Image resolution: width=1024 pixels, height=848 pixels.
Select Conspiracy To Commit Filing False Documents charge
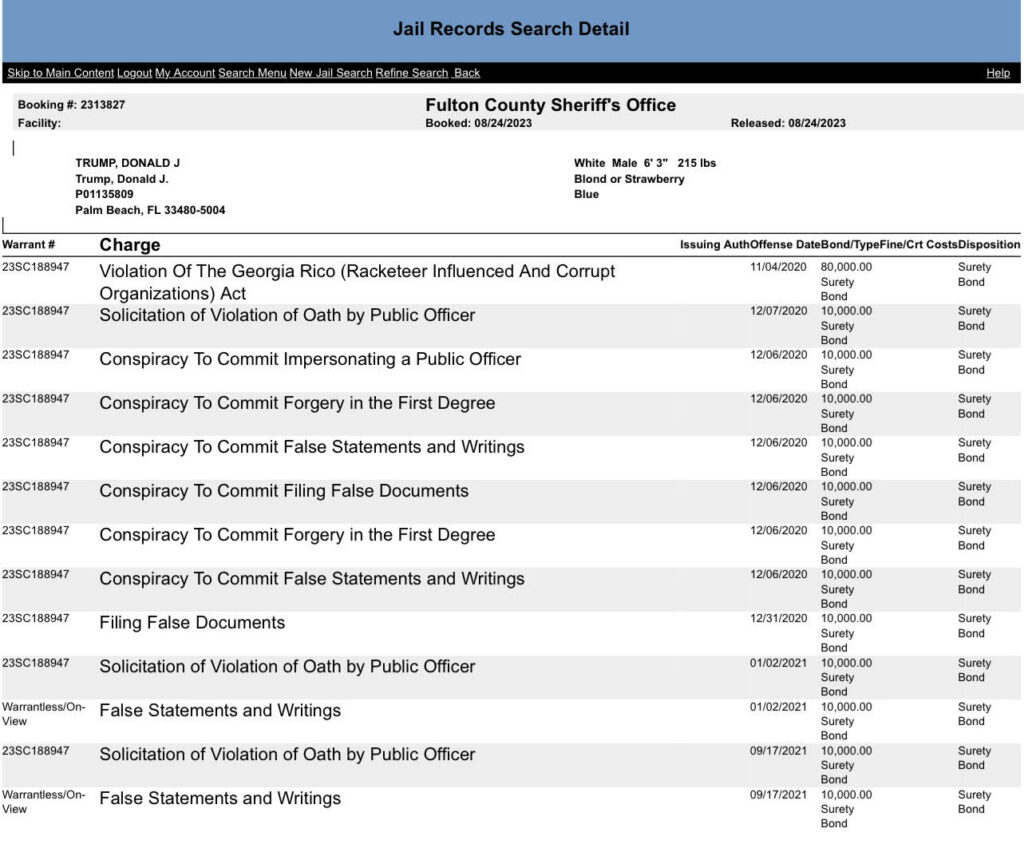tap(283, 491)
